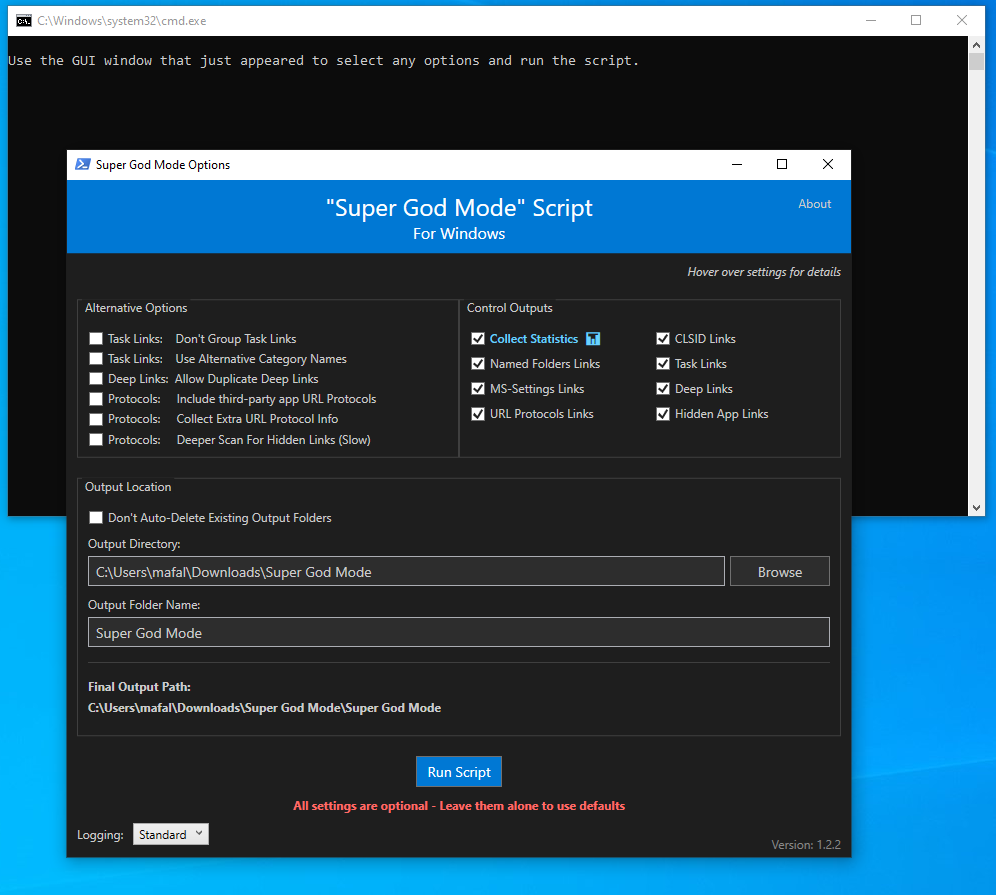Click the cmd.exe window icon in title bar

click(24, 21)
